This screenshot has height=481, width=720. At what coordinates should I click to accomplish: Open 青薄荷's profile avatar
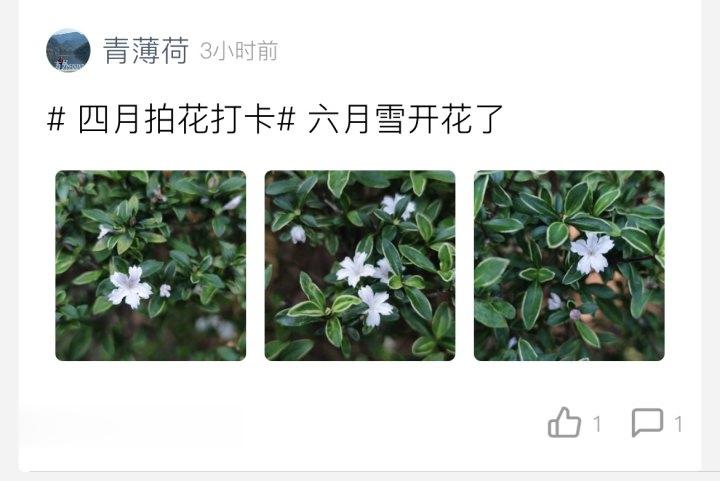tap(68, 50)
